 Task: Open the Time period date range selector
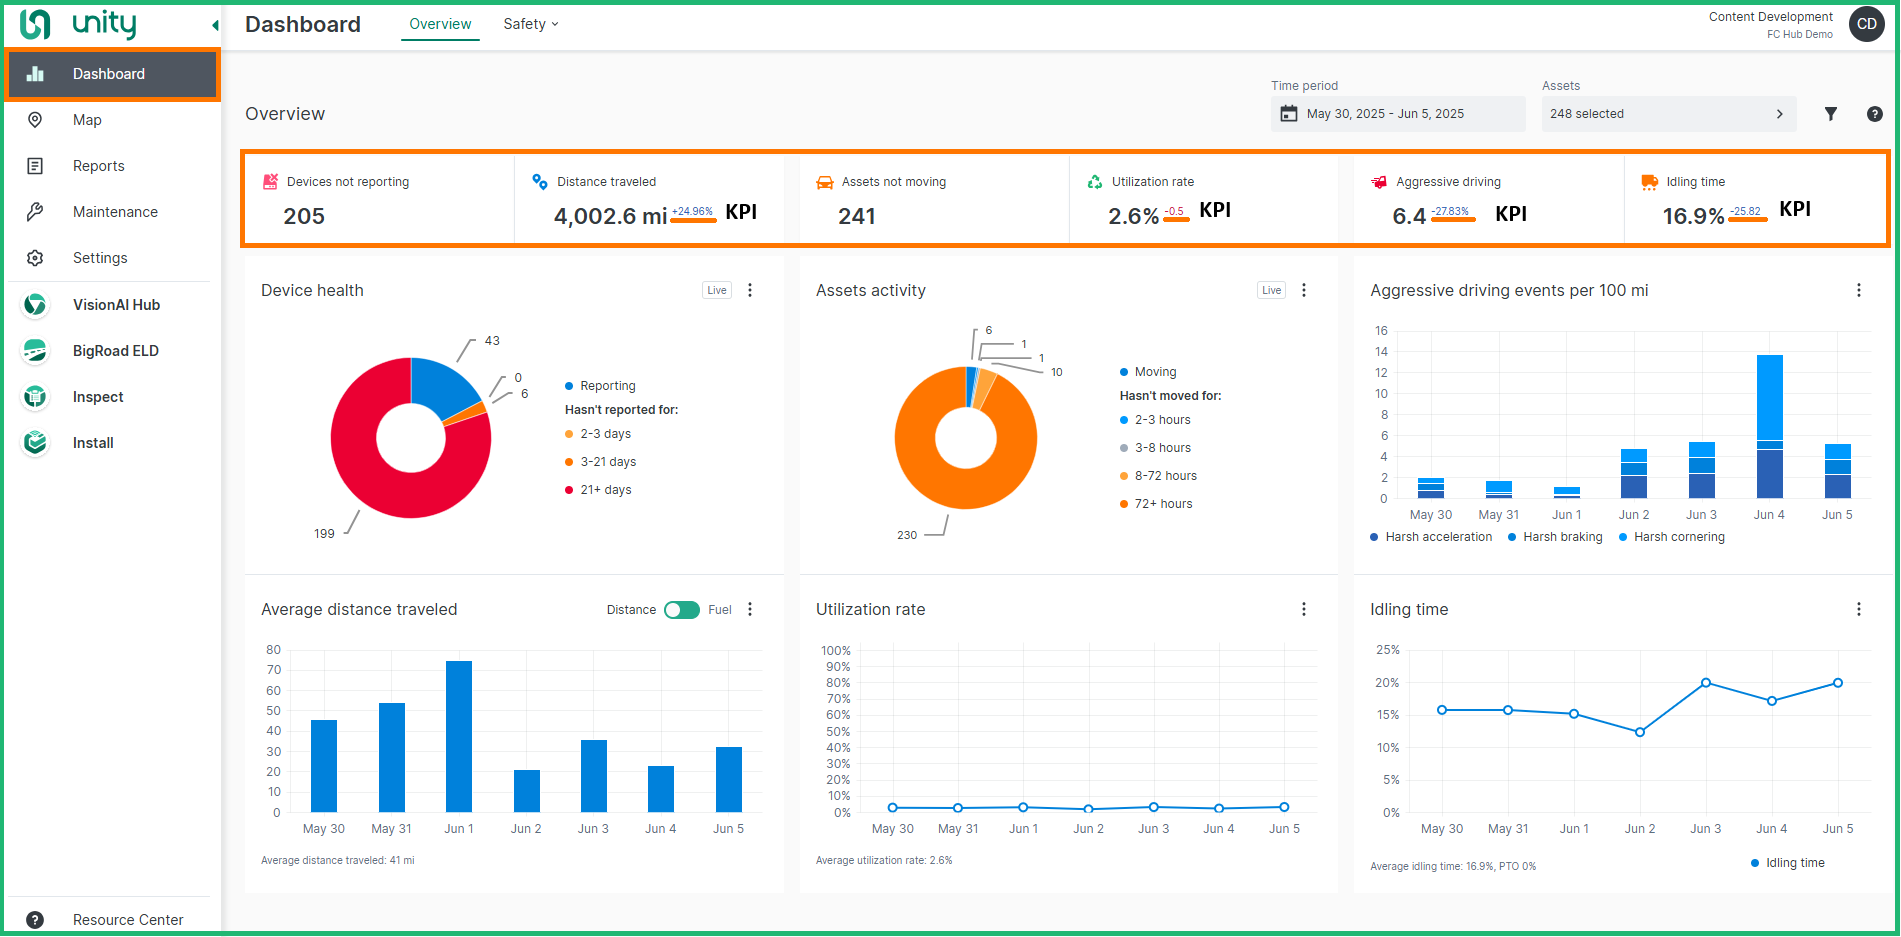[1397, 113]
